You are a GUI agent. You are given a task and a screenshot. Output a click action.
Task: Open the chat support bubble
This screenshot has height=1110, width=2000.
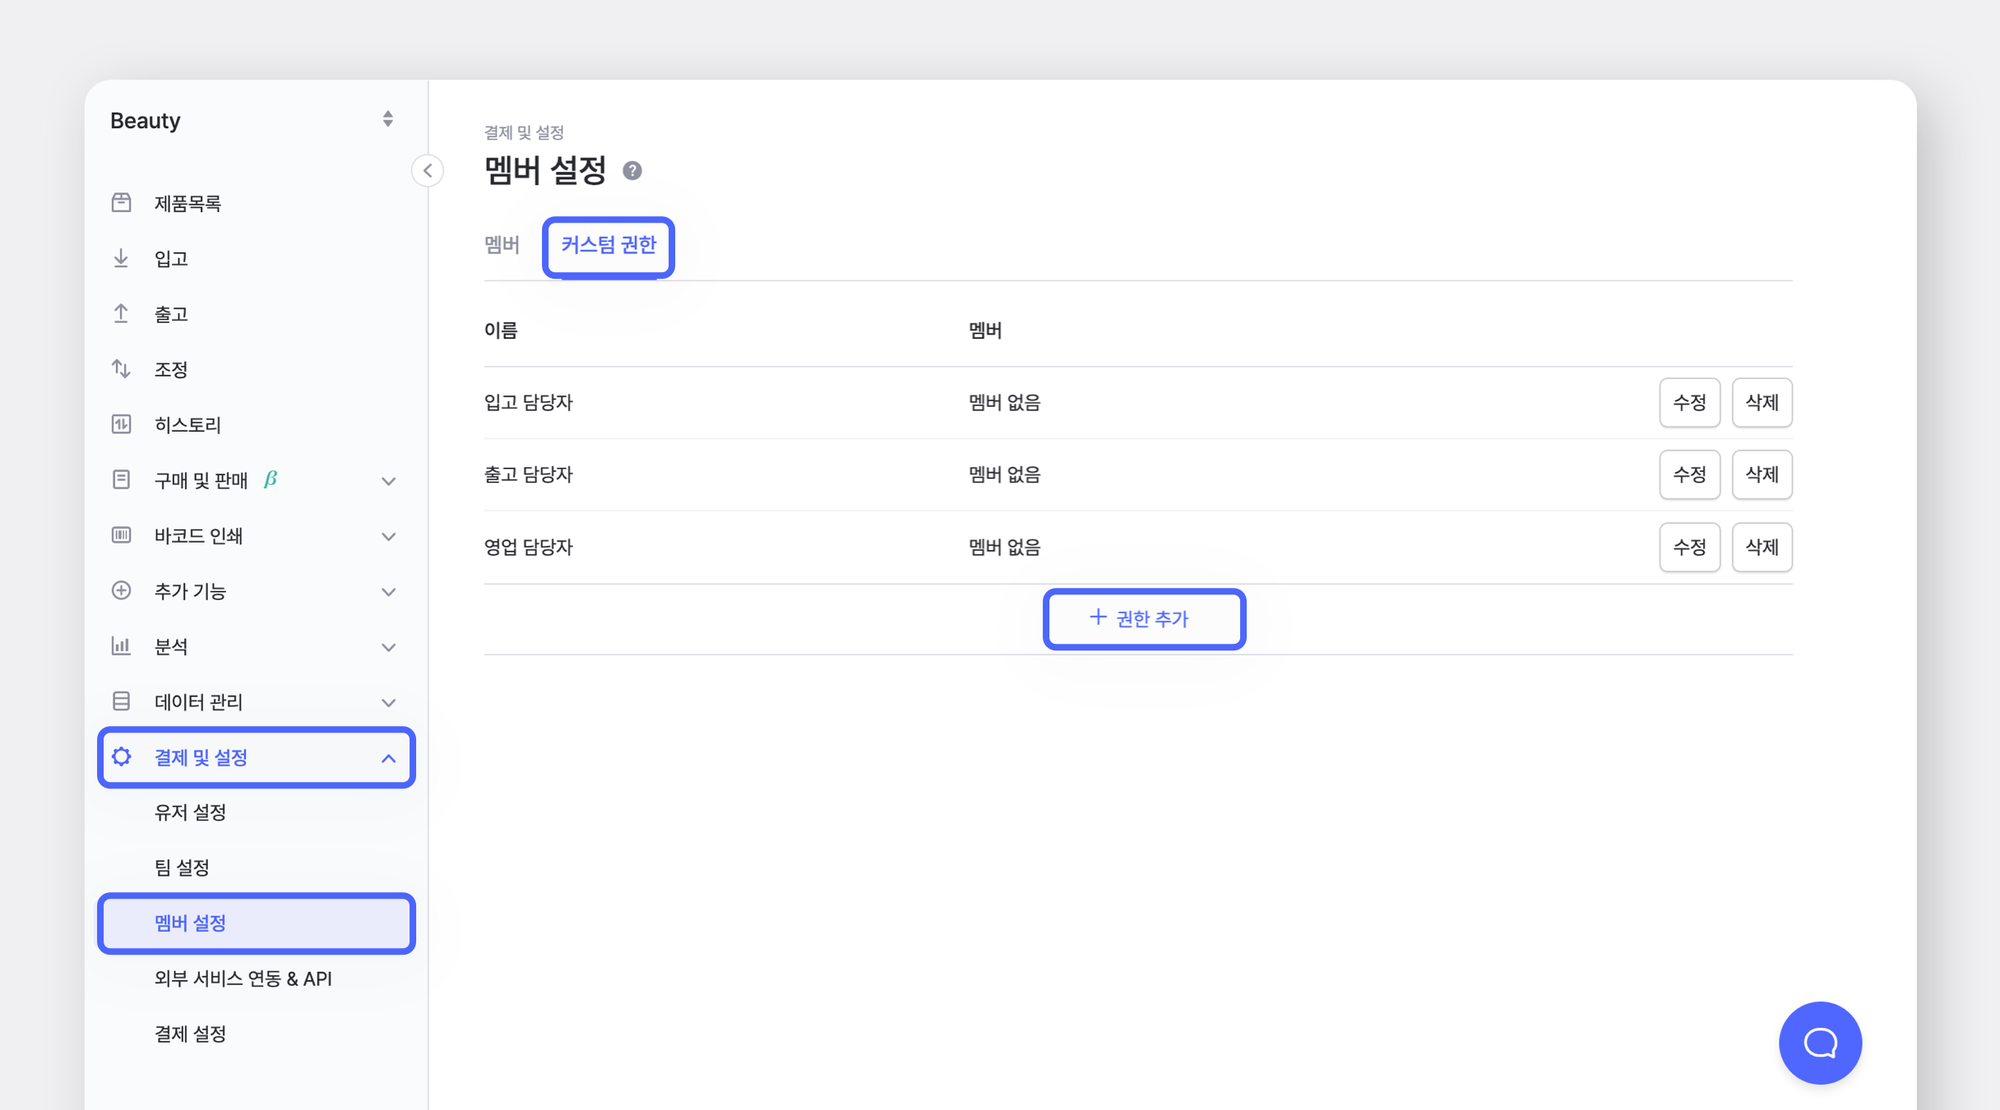1820,1043
